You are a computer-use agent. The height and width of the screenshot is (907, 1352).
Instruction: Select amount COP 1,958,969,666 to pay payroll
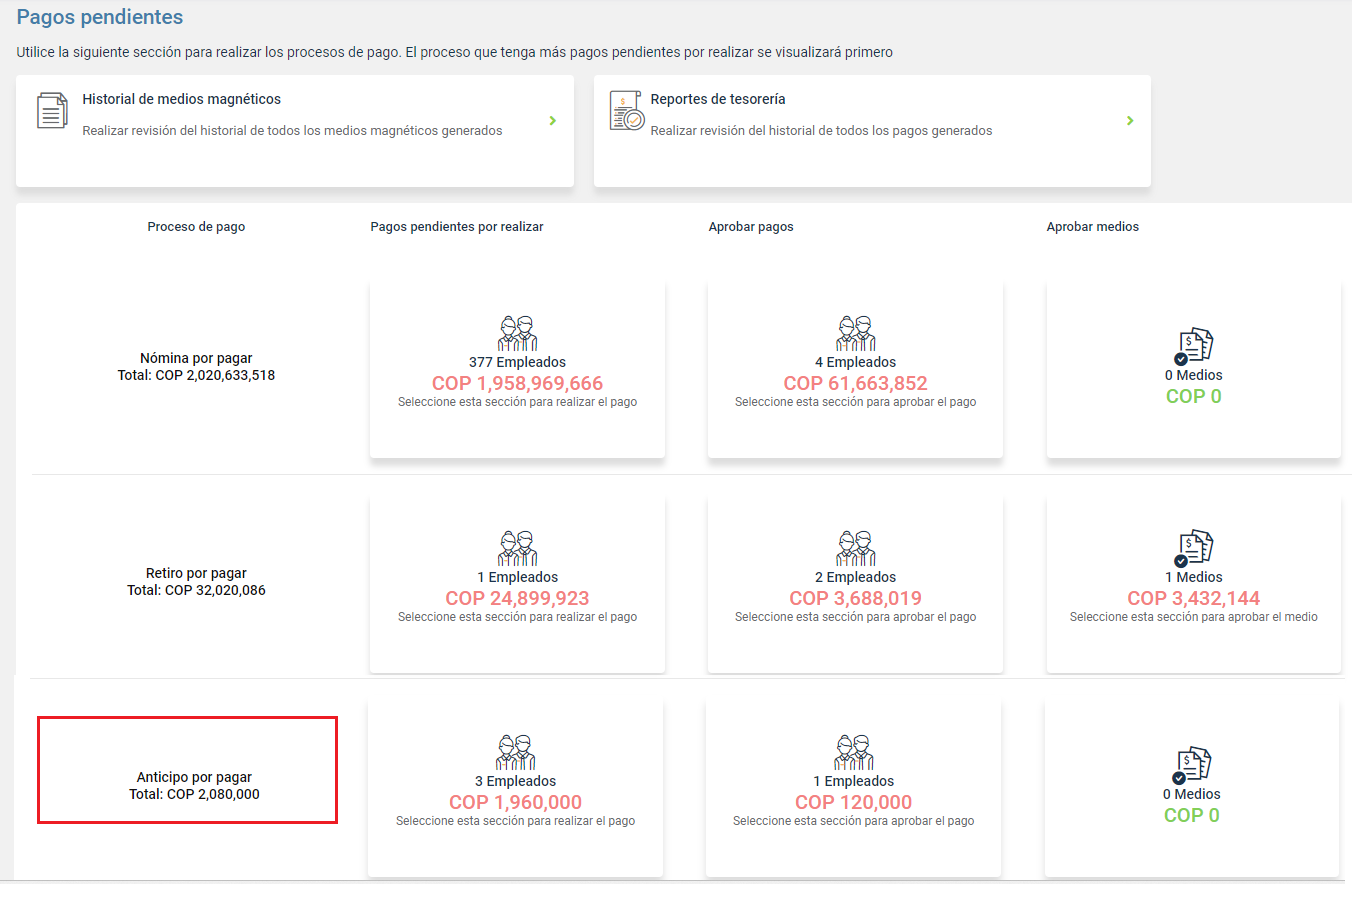point(517,384)
